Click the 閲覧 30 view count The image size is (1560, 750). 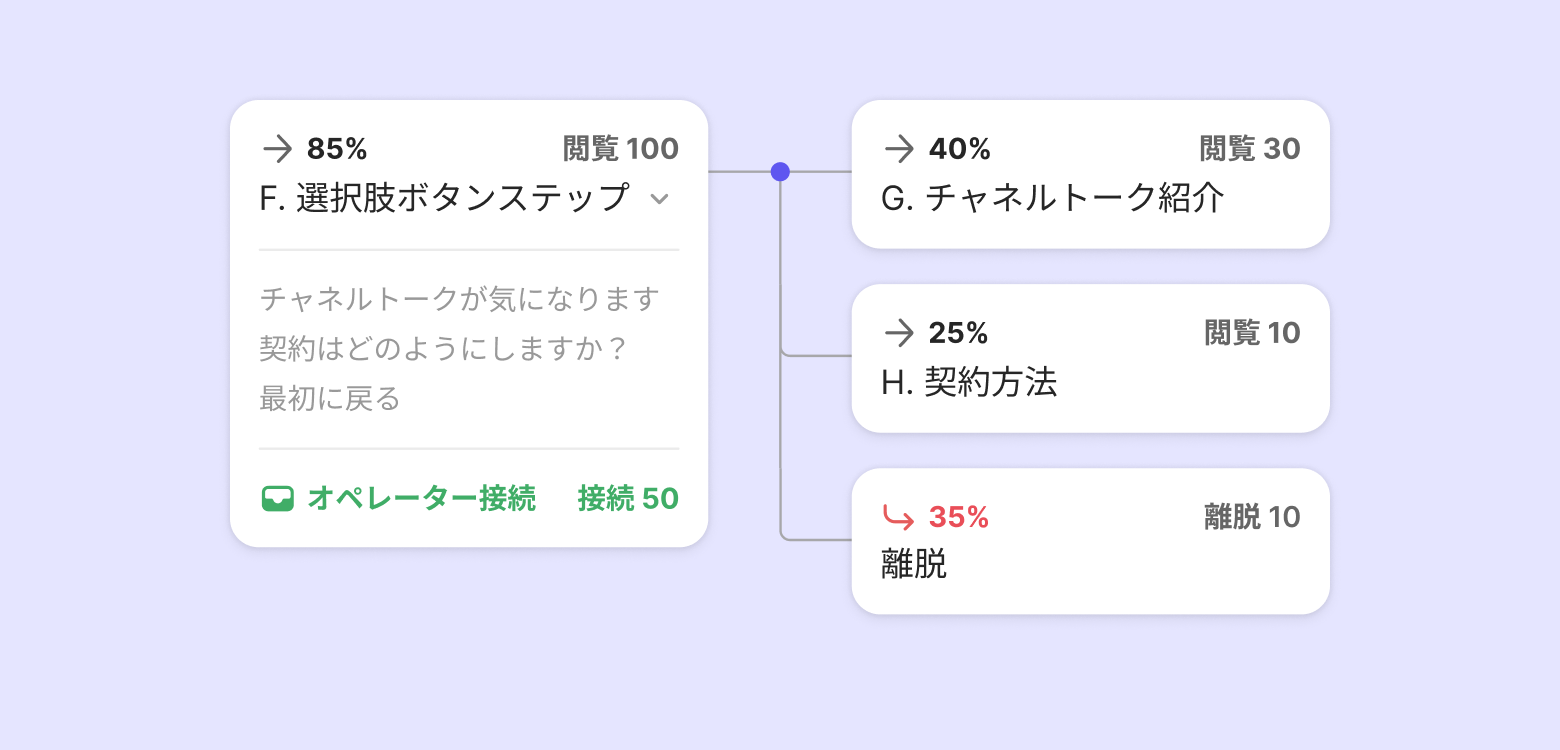(1250, 149)
